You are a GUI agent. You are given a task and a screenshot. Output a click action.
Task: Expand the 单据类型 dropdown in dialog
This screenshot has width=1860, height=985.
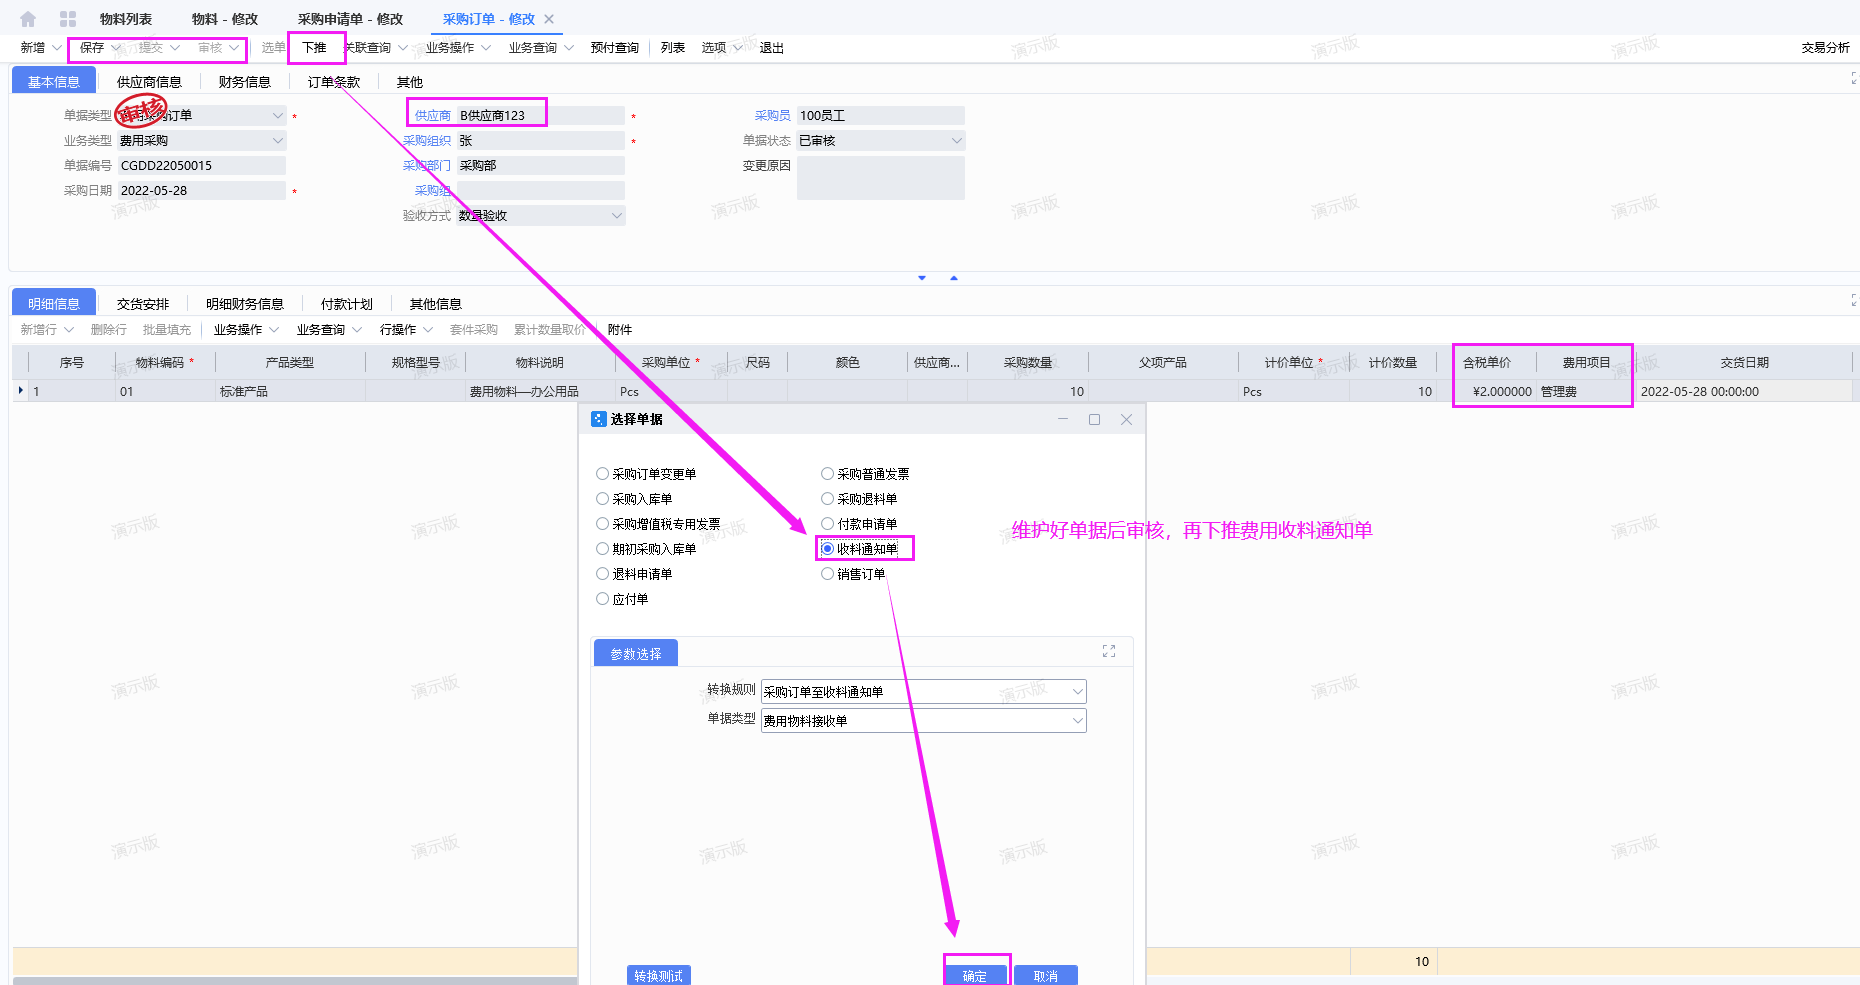[x=1077, y=721]
